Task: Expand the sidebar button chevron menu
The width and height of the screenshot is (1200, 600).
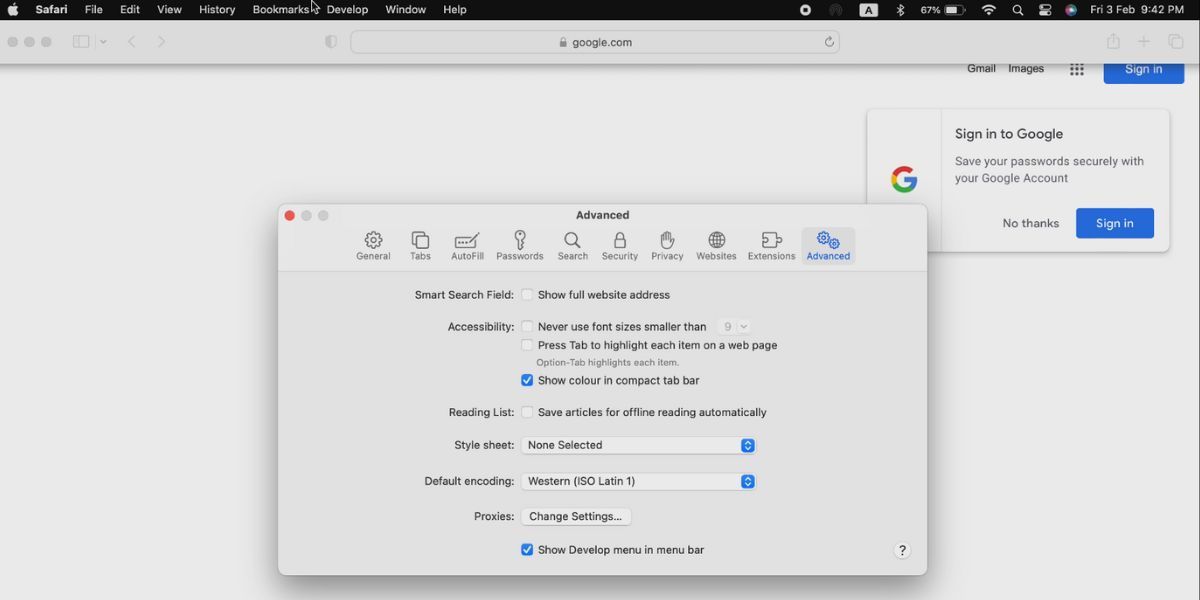Action: click(103, 42)
